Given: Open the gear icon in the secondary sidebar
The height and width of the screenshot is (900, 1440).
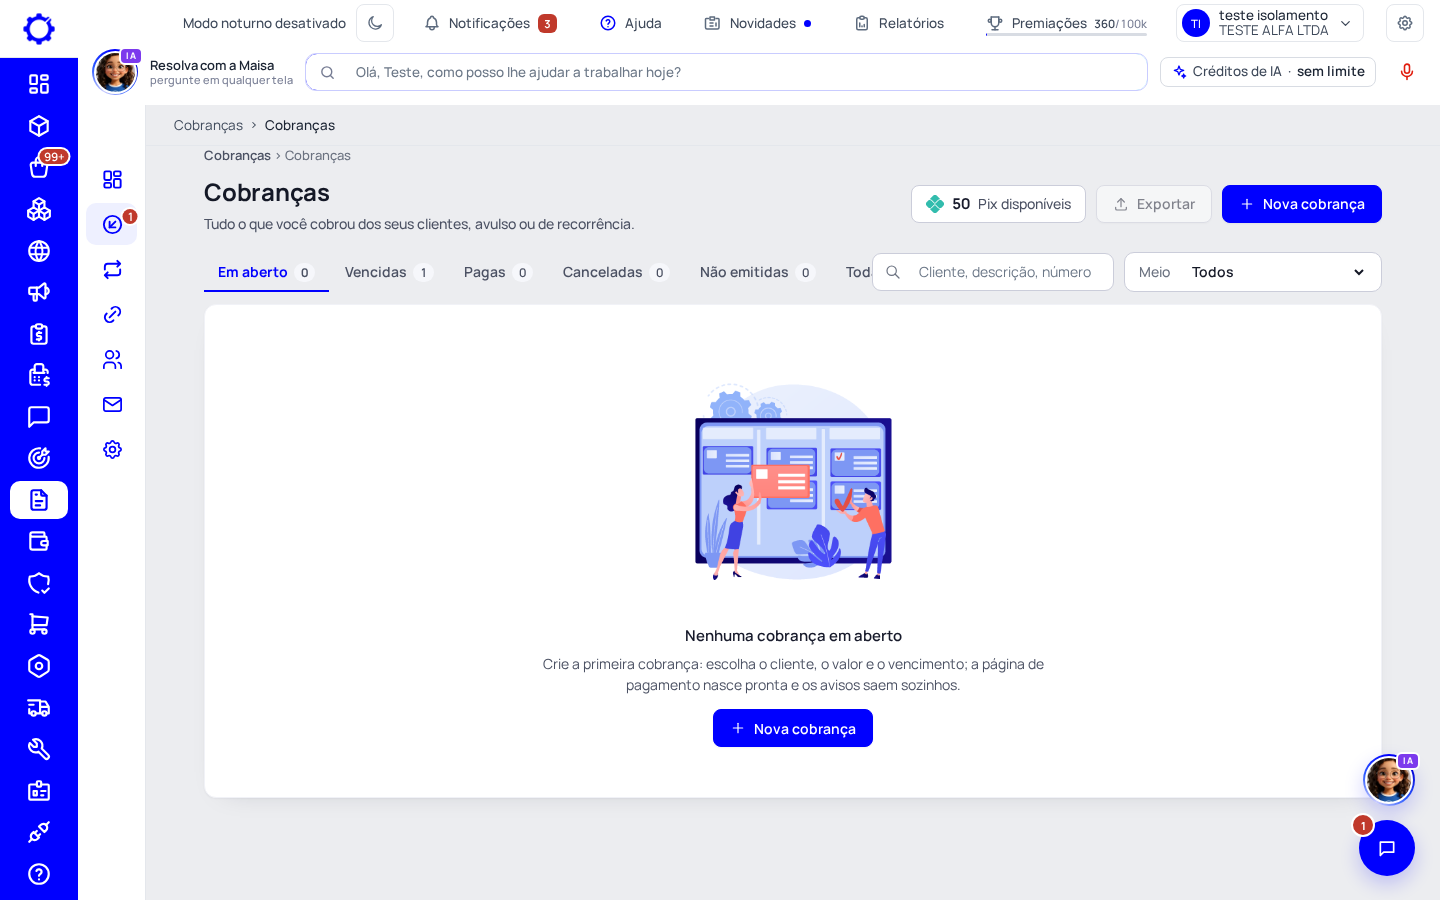Looking at the screenshot, I should click(x=112, y=449).
